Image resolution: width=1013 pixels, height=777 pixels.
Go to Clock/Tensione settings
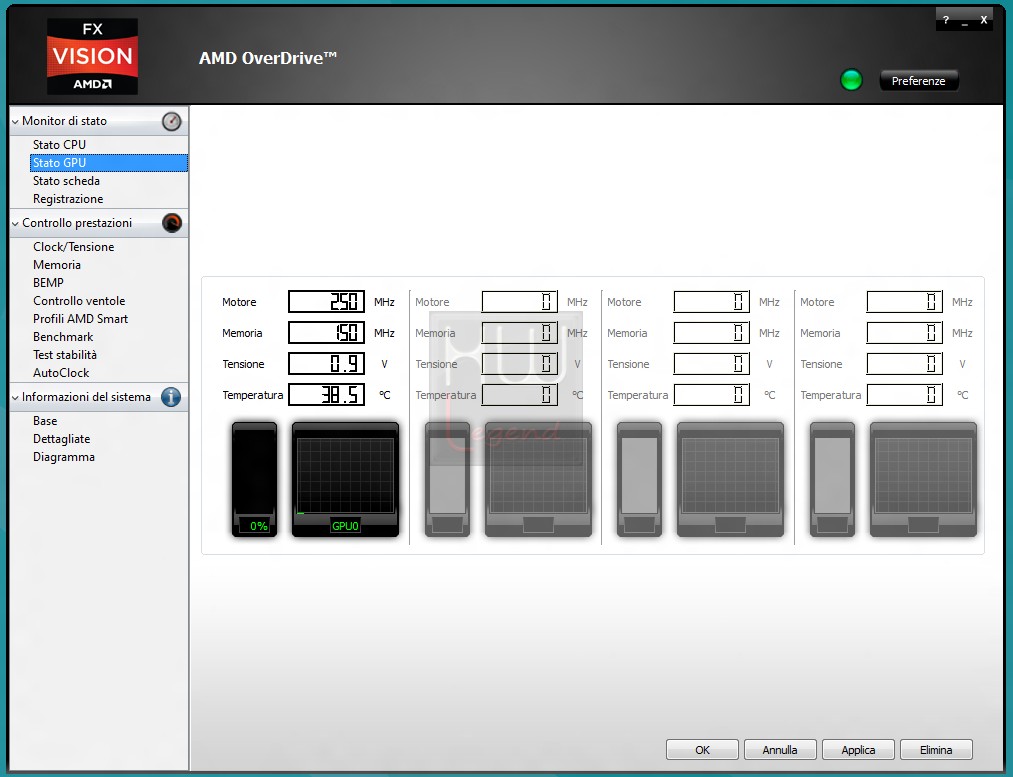[x=74, y=247]
